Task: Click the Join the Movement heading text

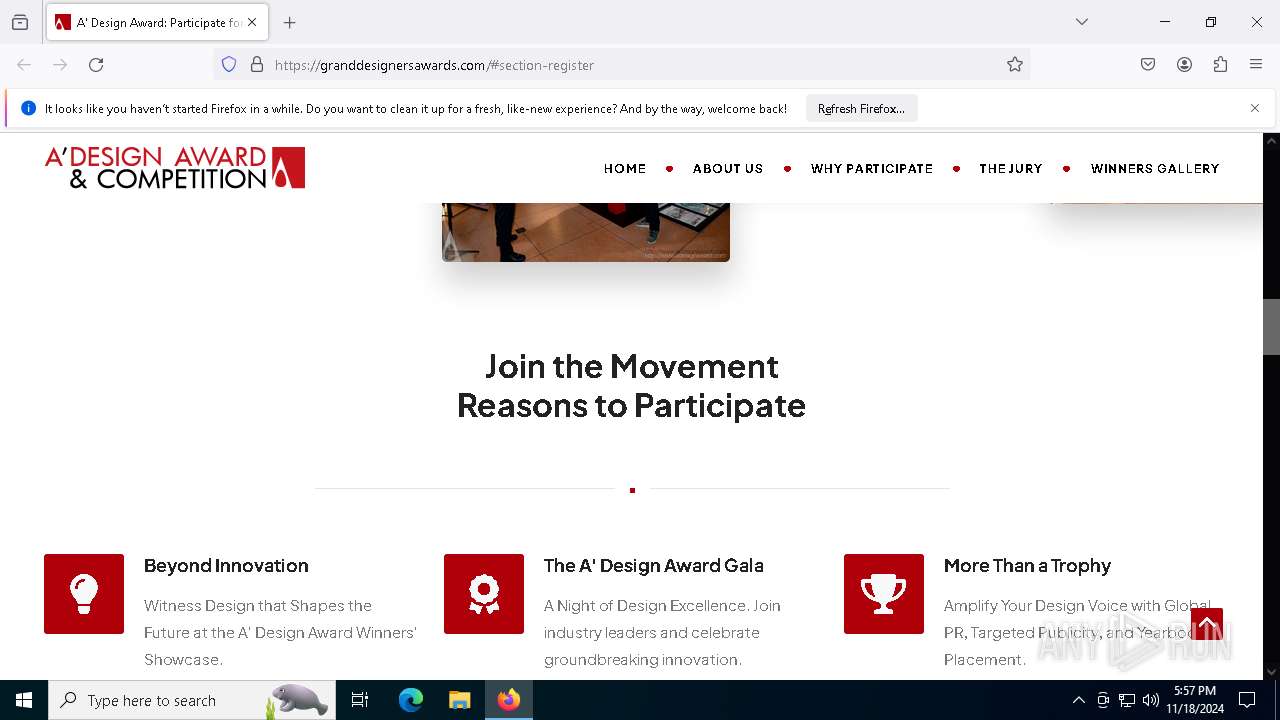Action: pos(631,366)
